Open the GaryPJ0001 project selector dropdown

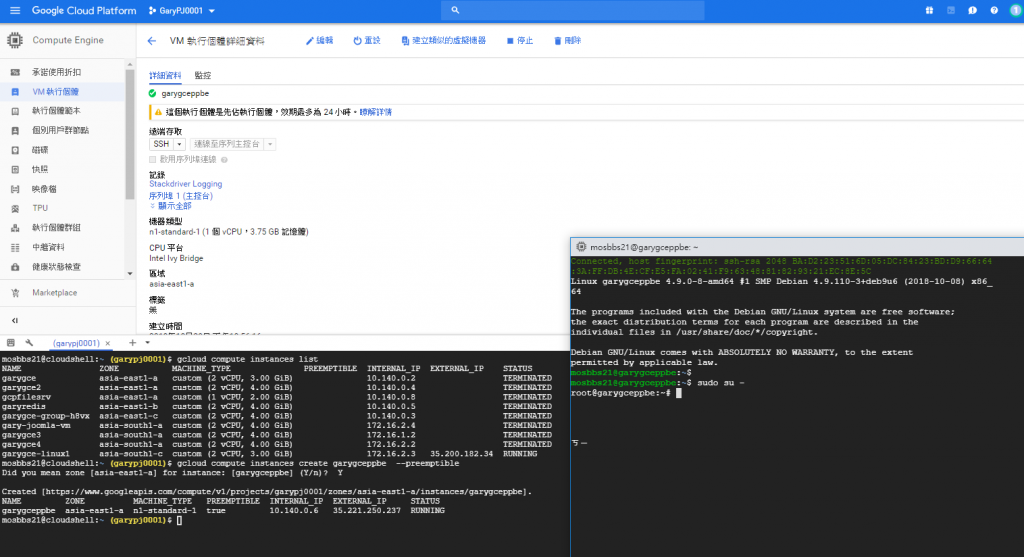(x=182, y=10)
